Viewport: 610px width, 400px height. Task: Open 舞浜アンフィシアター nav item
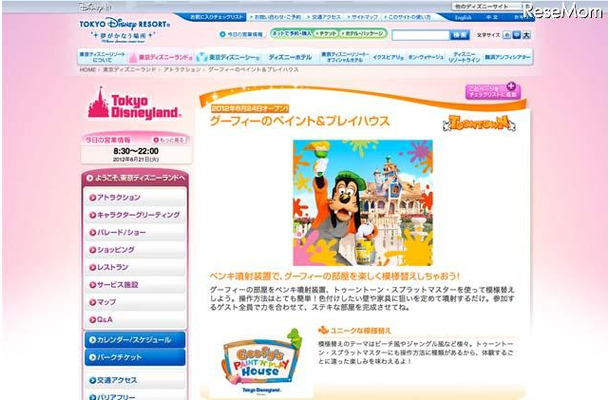click(x=507, y=57)
